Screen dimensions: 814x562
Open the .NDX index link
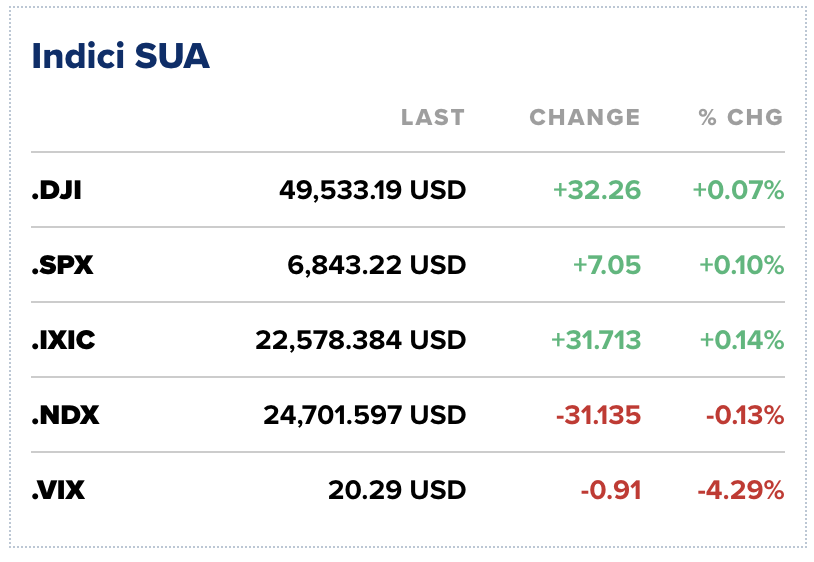coord(65,415)
